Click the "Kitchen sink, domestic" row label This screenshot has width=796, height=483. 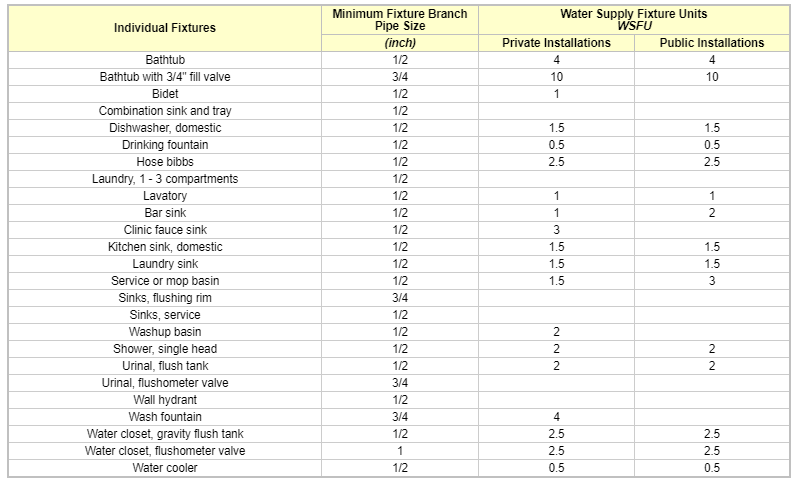click(165, 247)
